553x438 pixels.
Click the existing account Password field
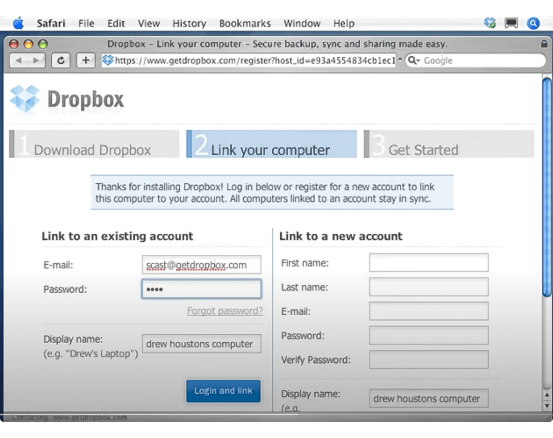202,289
